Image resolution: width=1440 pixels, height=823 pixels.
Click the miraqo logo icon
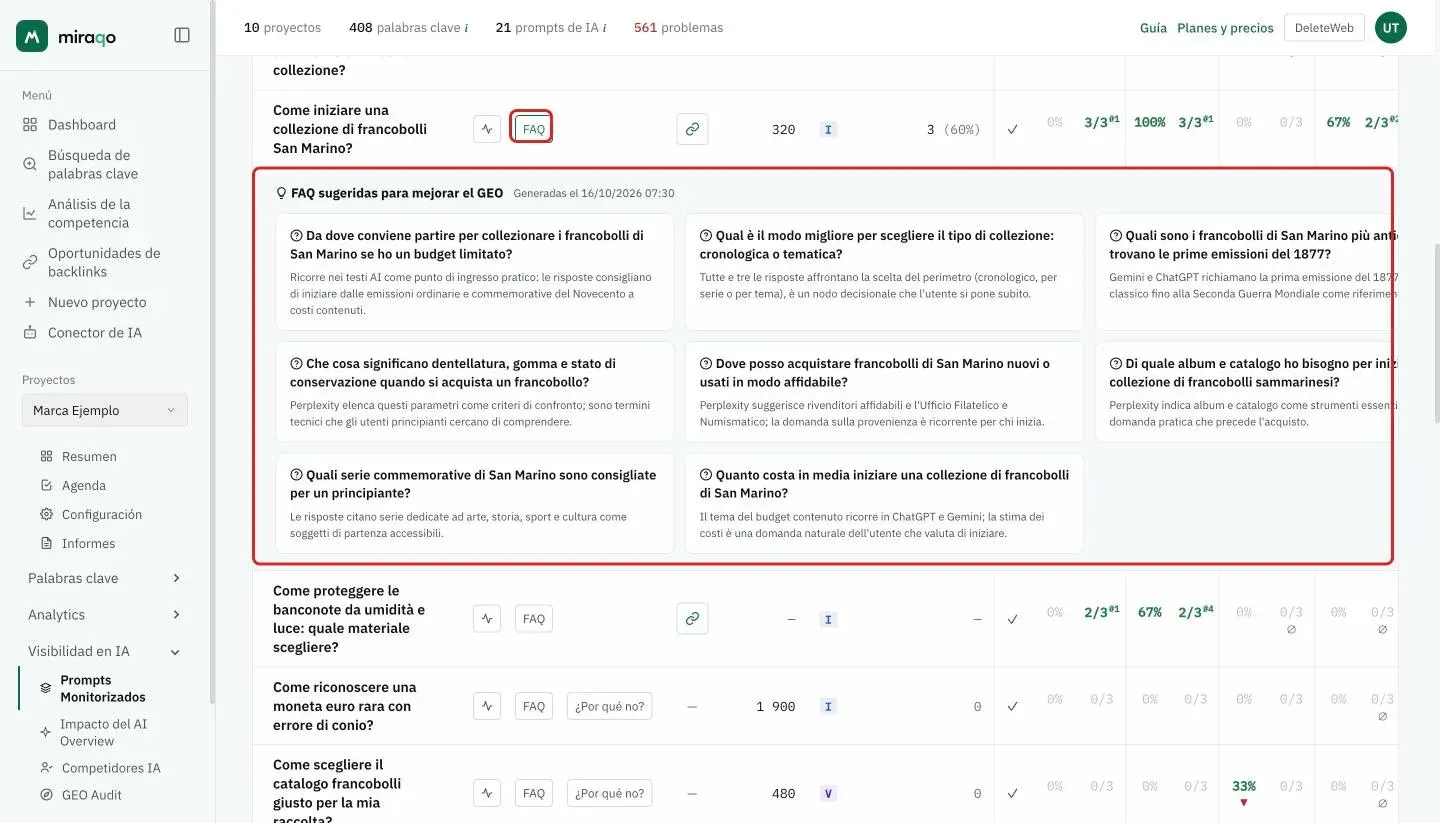tap(32, 36)
